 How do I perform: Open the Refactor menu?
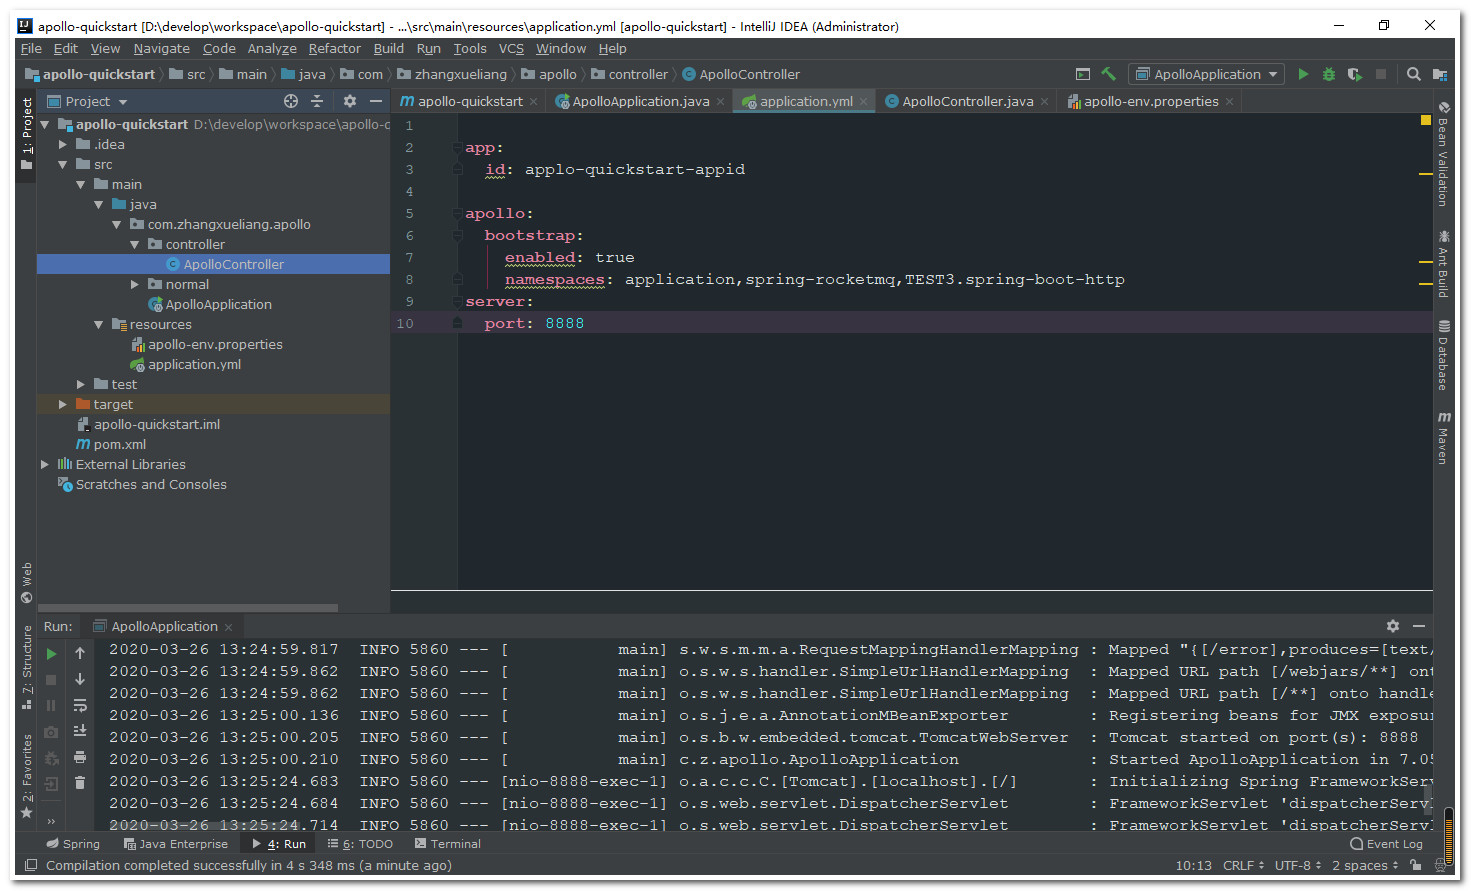coord(334,48)
